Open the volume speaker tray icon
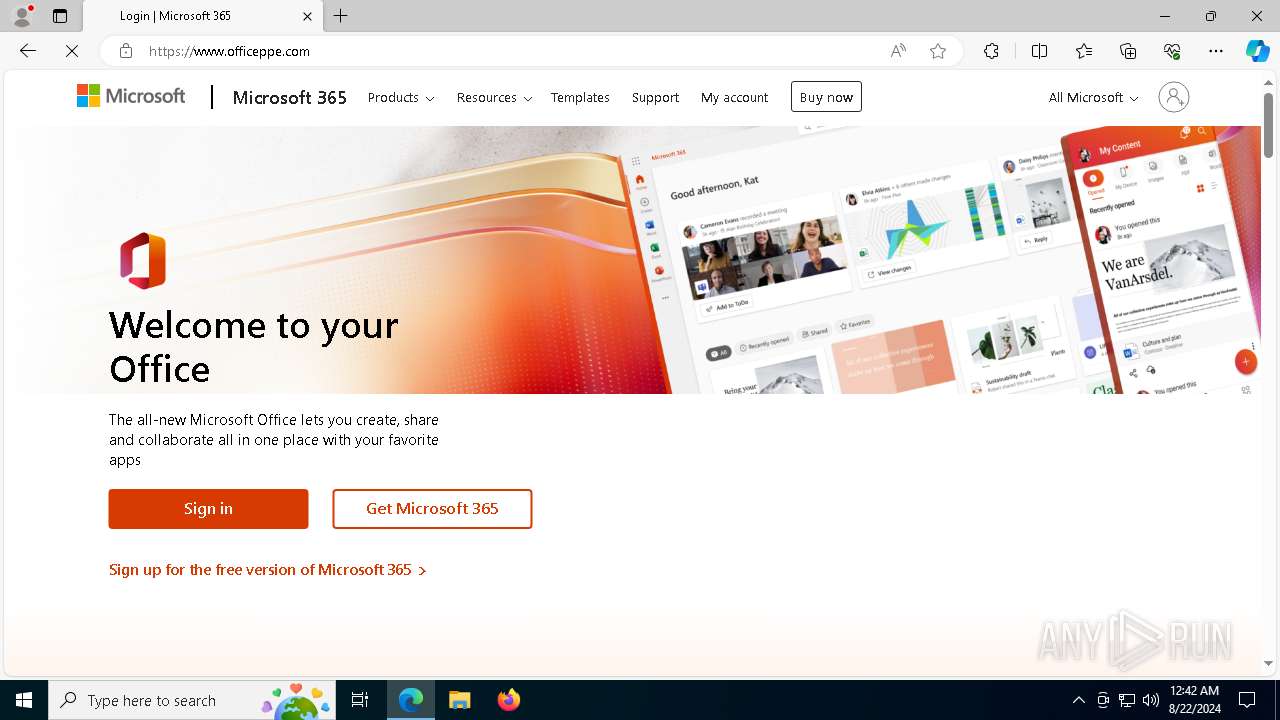This screenshot has width=1280, height=720. coord(1151,700)
